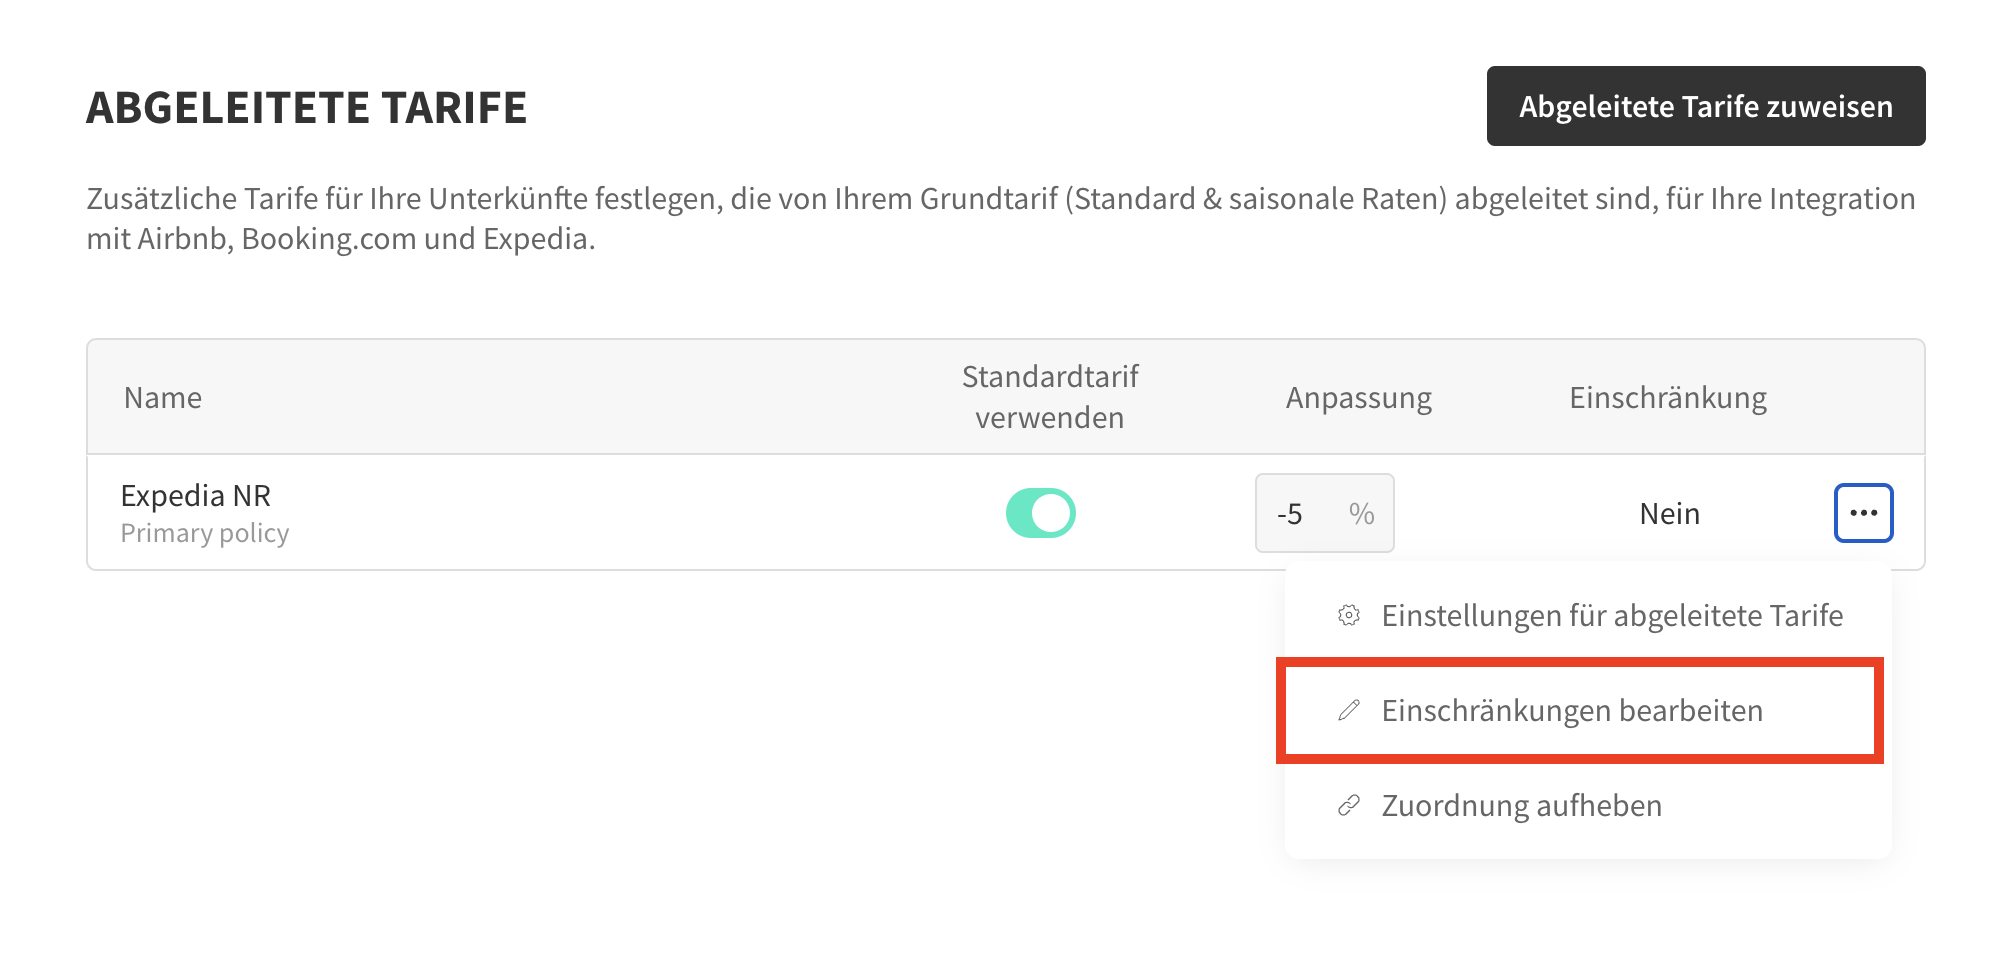Viewport: 2010px width, 968px height.
Task: Toggle Standardtarif verwenden for Expedia NR
Action: [x=1040, y=513]
